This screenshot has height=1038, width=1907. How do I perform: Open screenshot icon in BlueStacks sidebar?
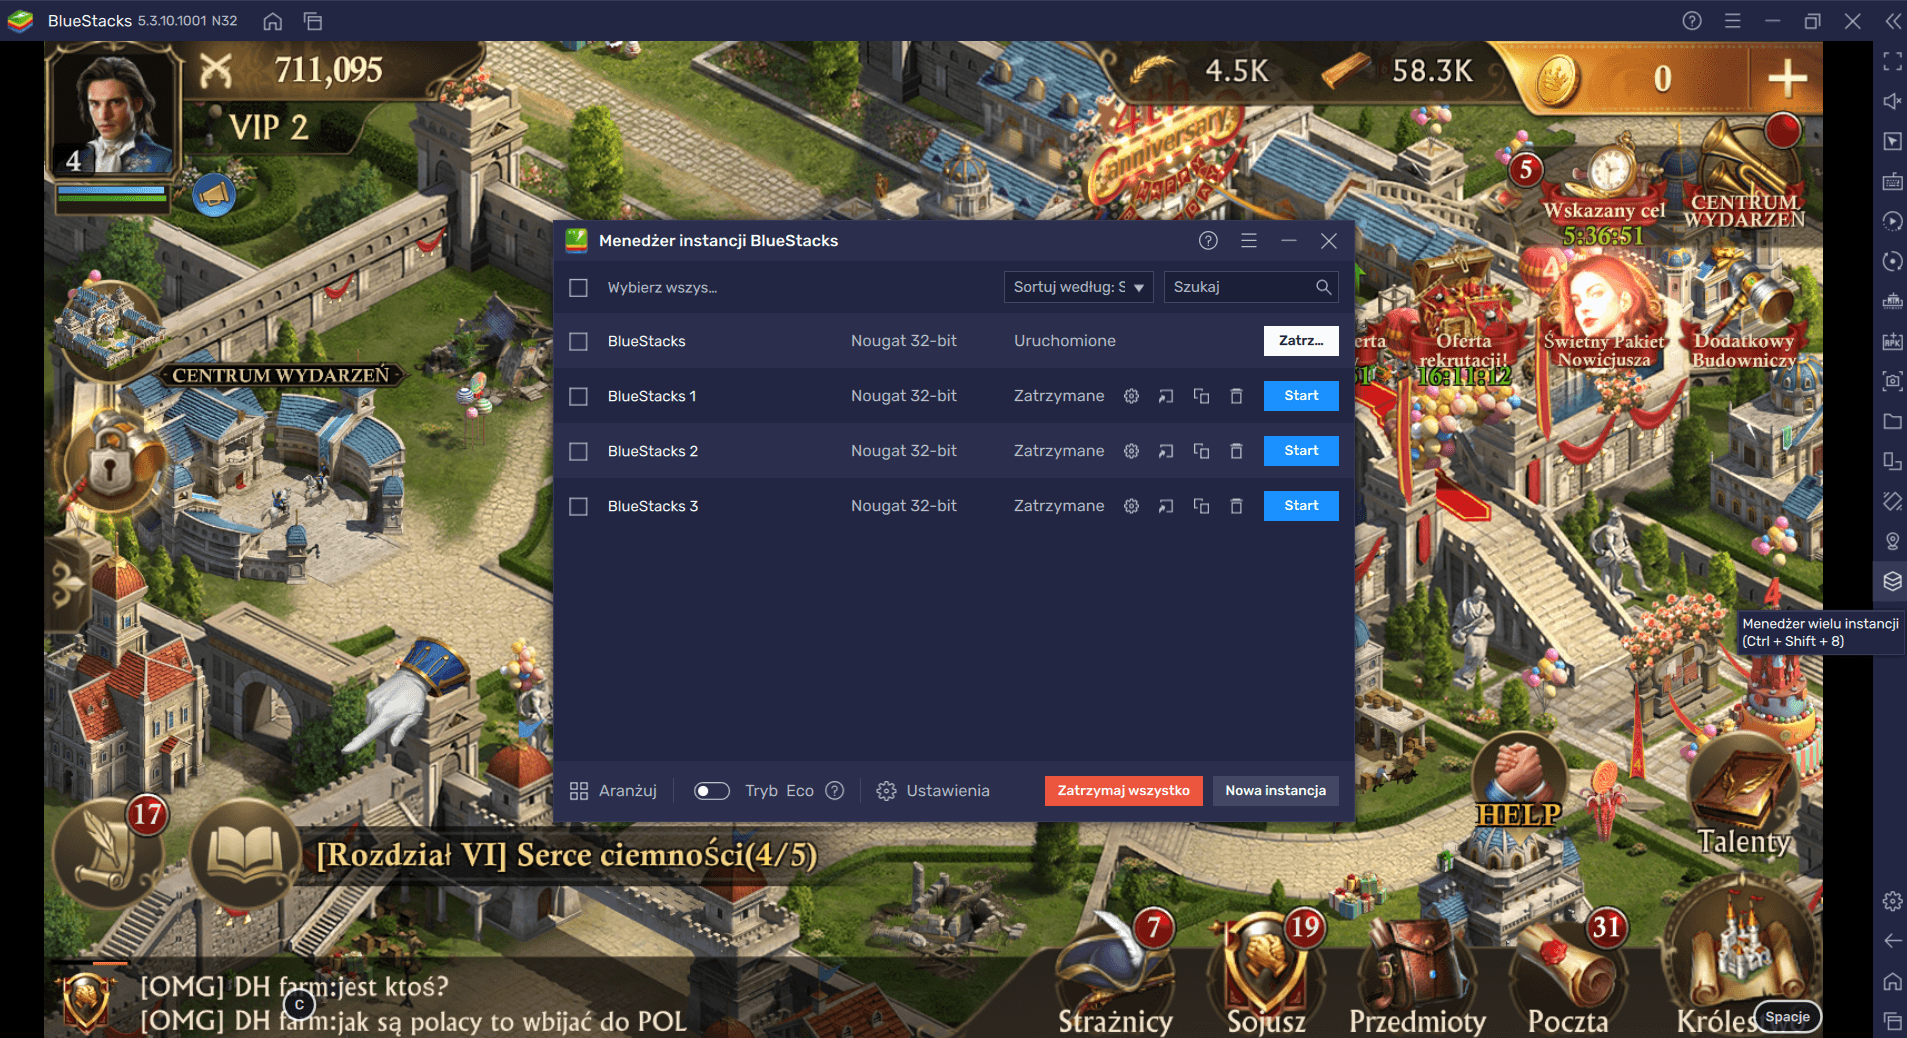pyautogui.click(x=1892, y=381)
